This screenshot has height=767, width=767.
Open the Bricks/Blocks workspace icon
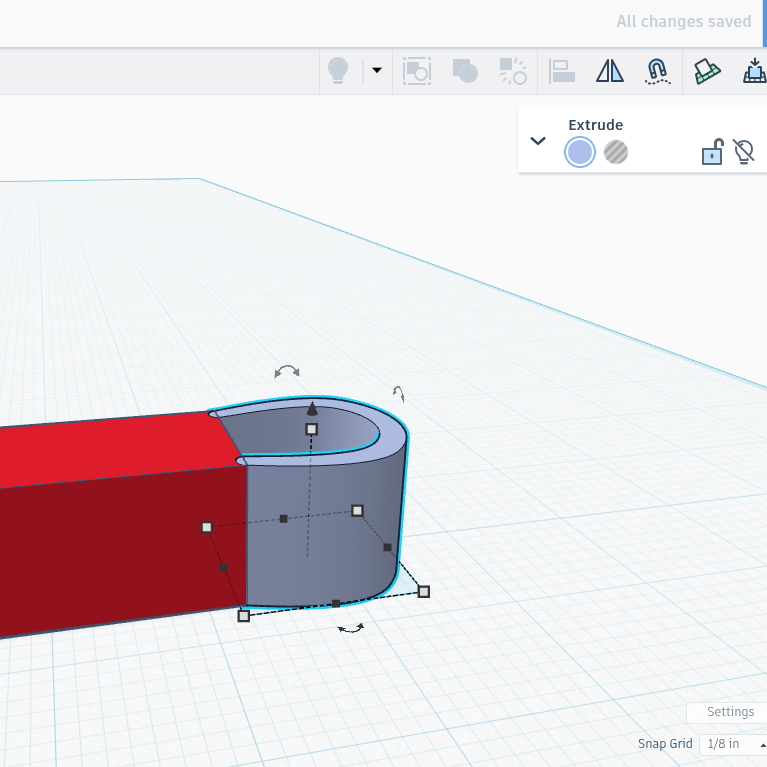coord(707,71)
